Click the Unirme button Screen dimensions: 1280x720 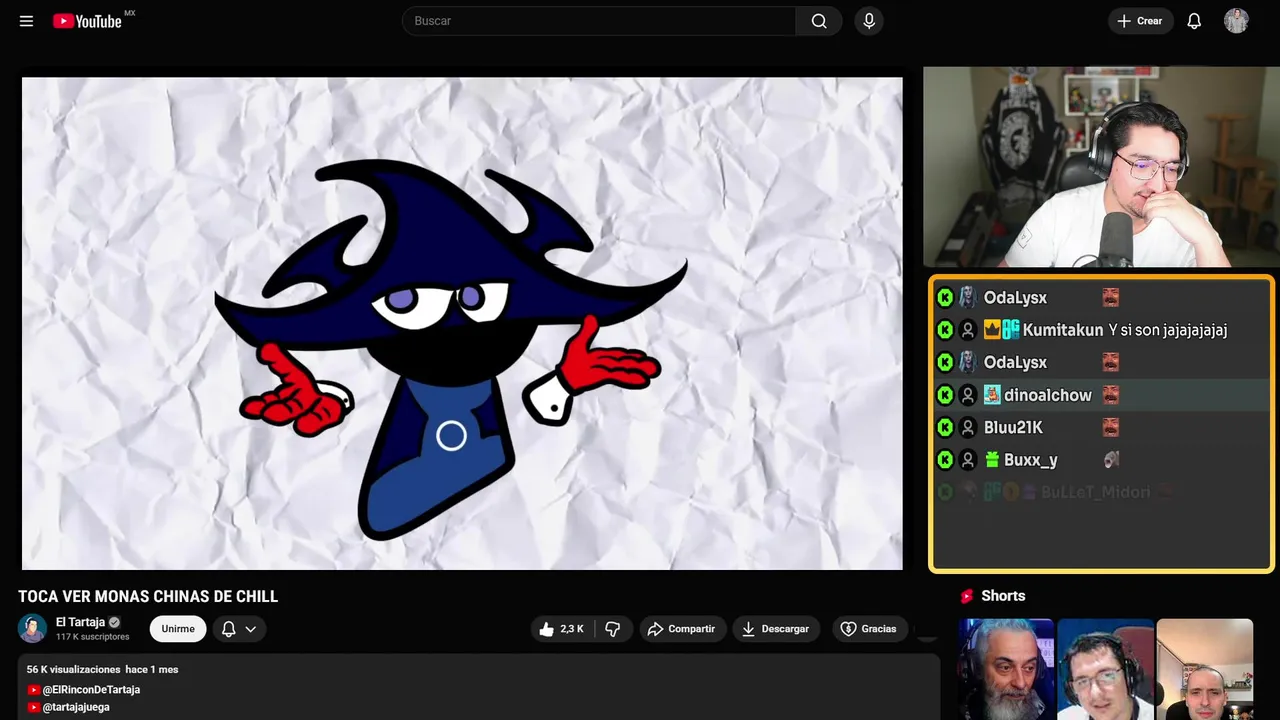pyautogui.click(x=178, y=629)
